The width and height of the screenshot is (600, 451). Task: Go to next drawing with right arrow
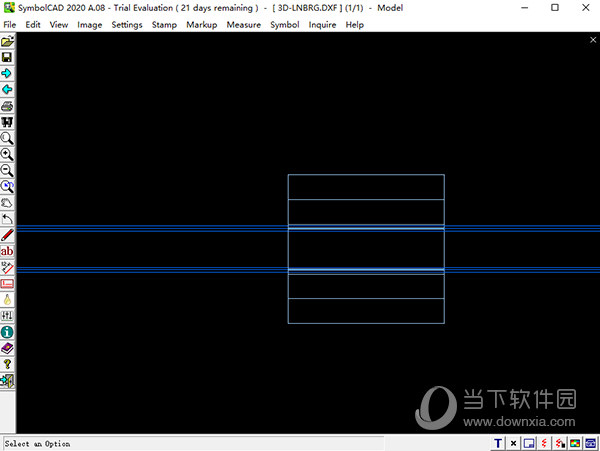pos(7,73)
